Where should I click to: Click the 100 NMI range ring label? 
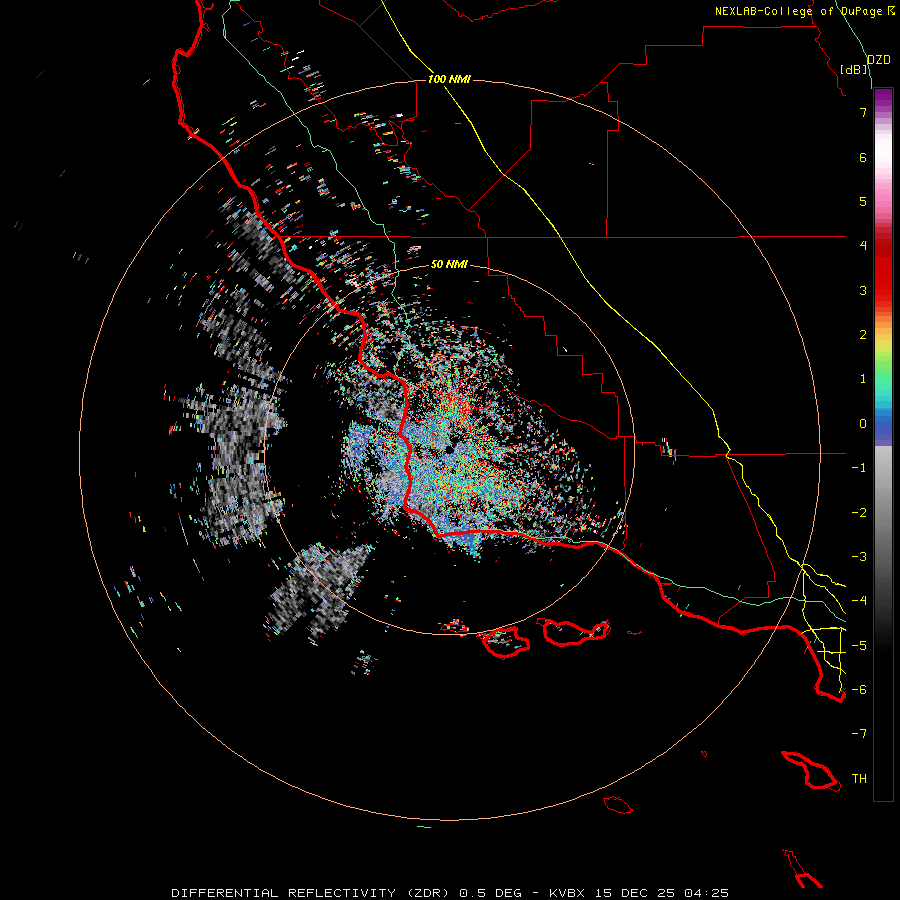point(449,79)
